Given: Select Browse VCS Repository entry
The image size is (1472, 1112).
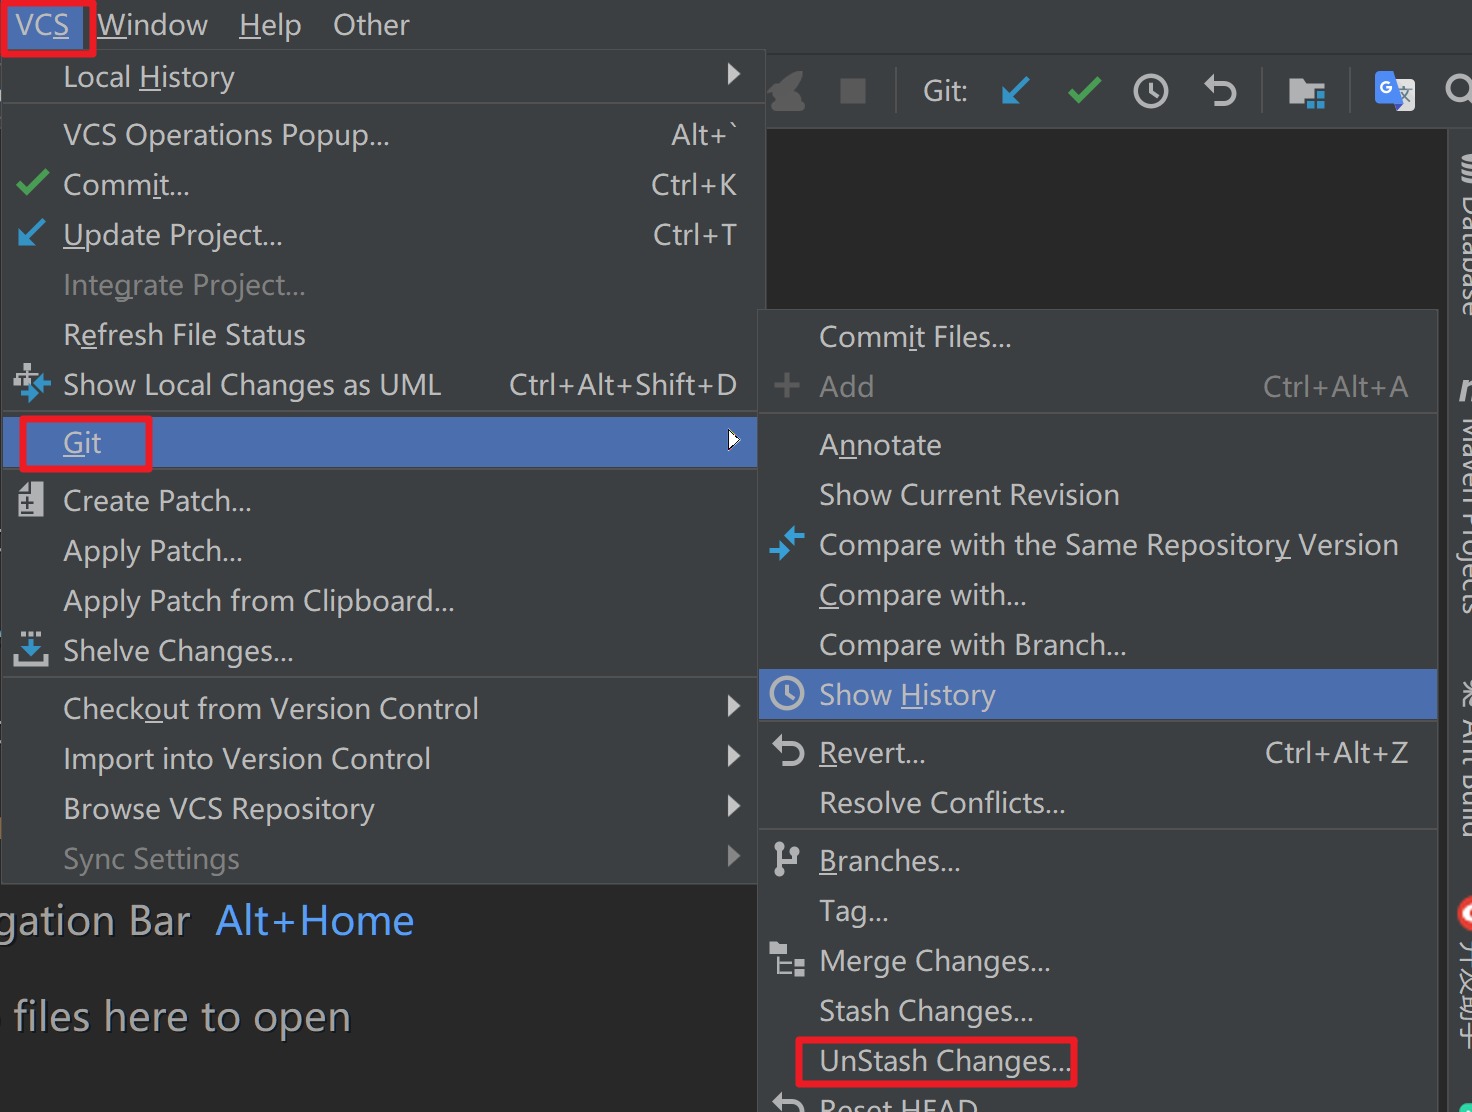Looking at the screenshot, I should tap(380, 809).
